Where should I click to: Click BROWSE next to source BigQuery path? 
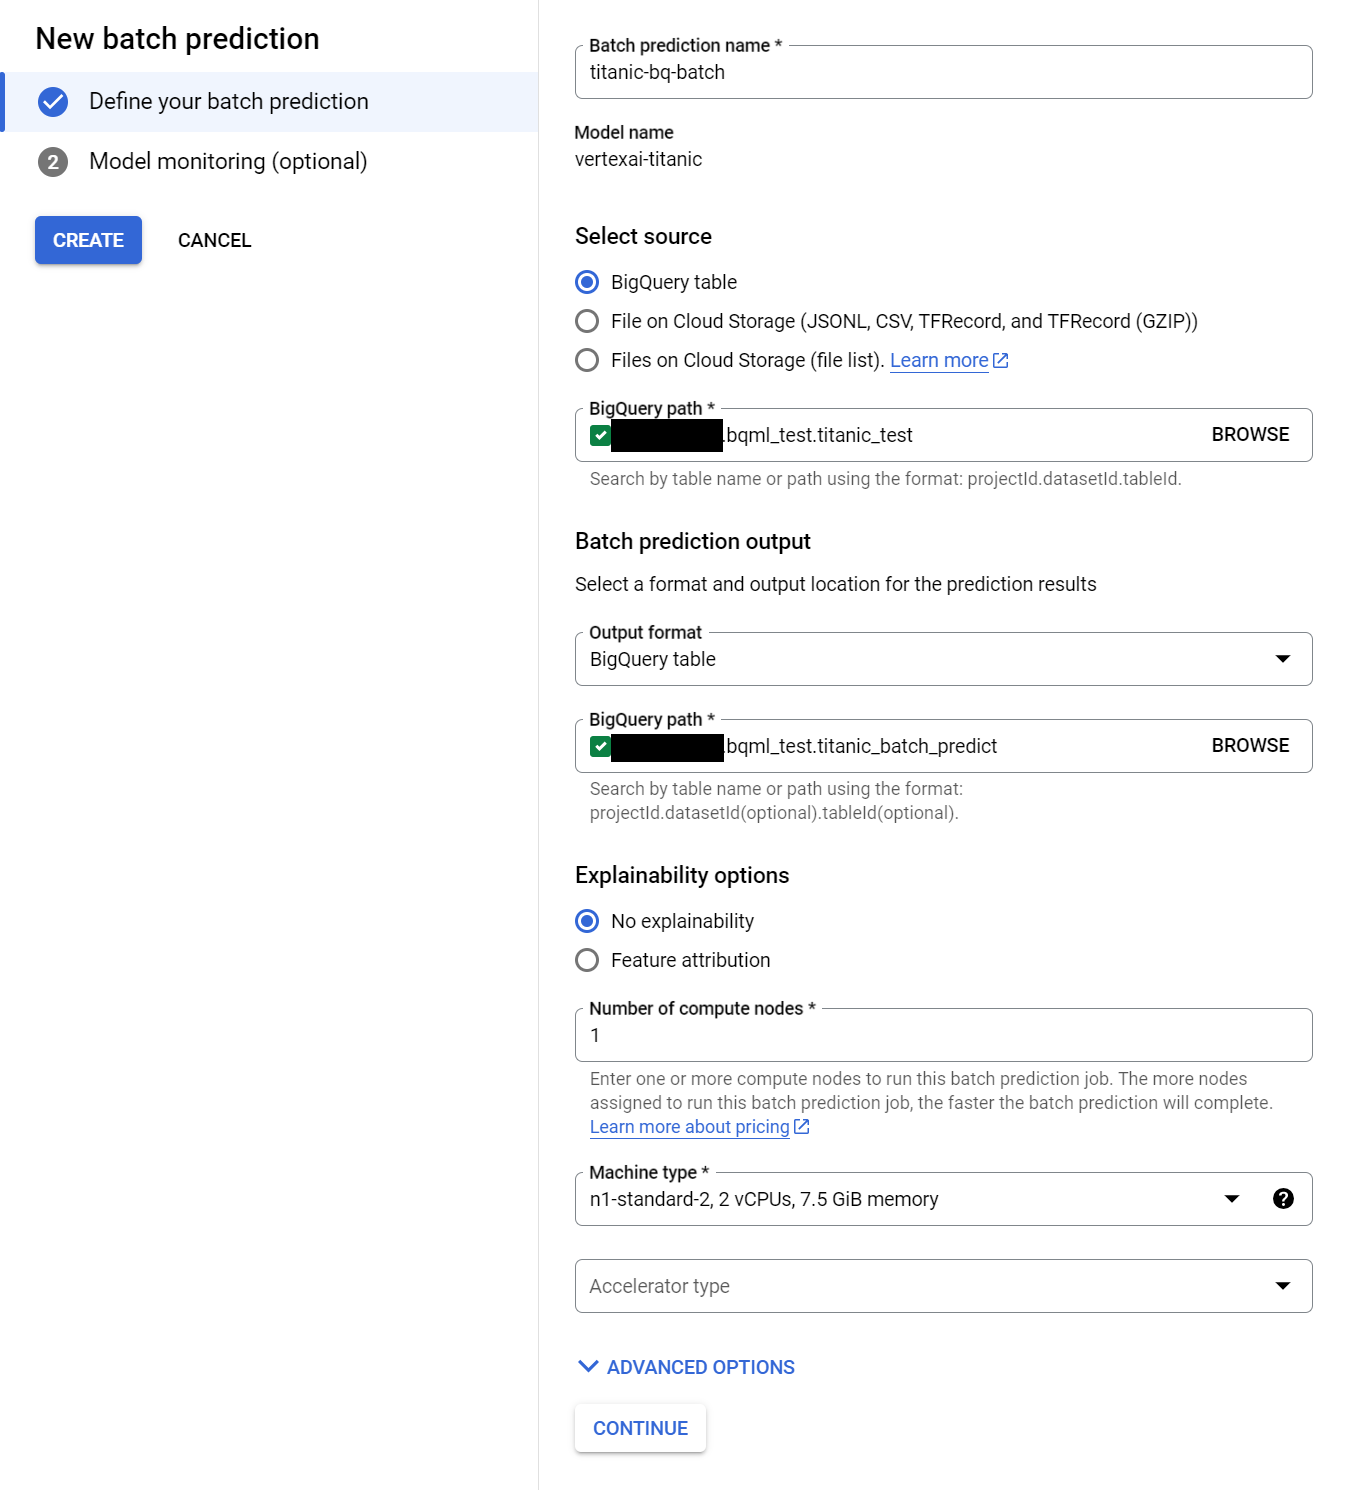point(1249,435)
